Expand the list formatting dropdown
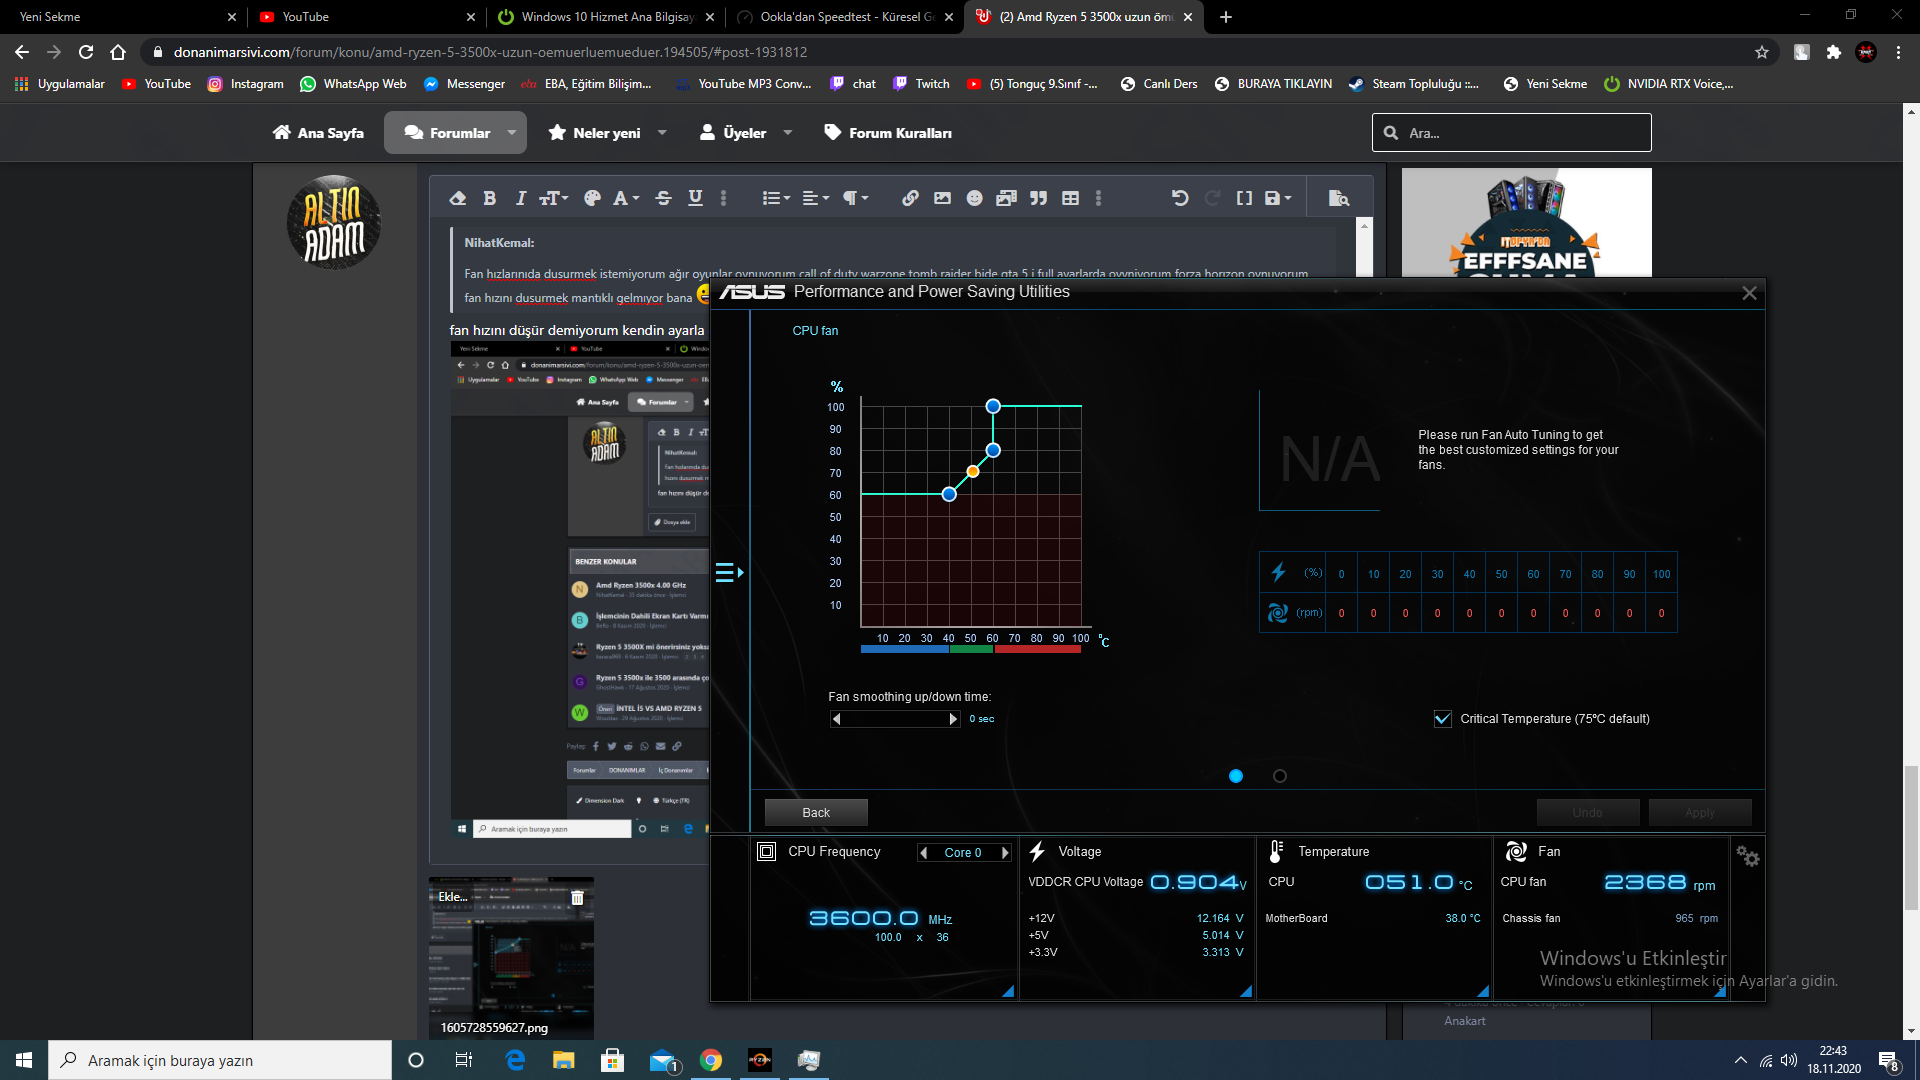This screenshot has height=1080, width=1920. point(776,198)
